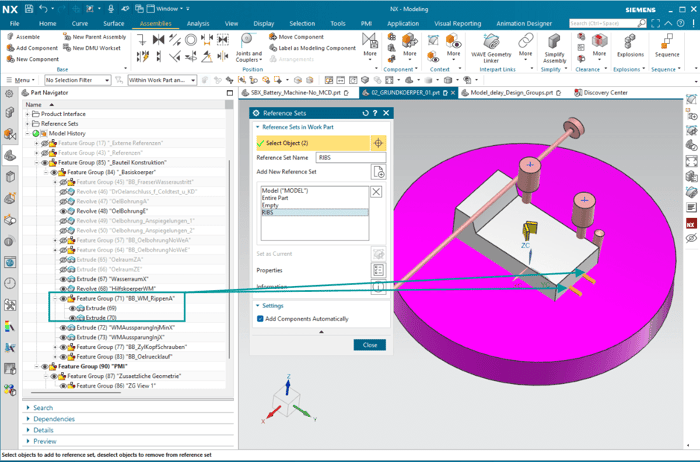700x462 pixels.
Task: Open Joints and Couplers tool
Action: 248,48
